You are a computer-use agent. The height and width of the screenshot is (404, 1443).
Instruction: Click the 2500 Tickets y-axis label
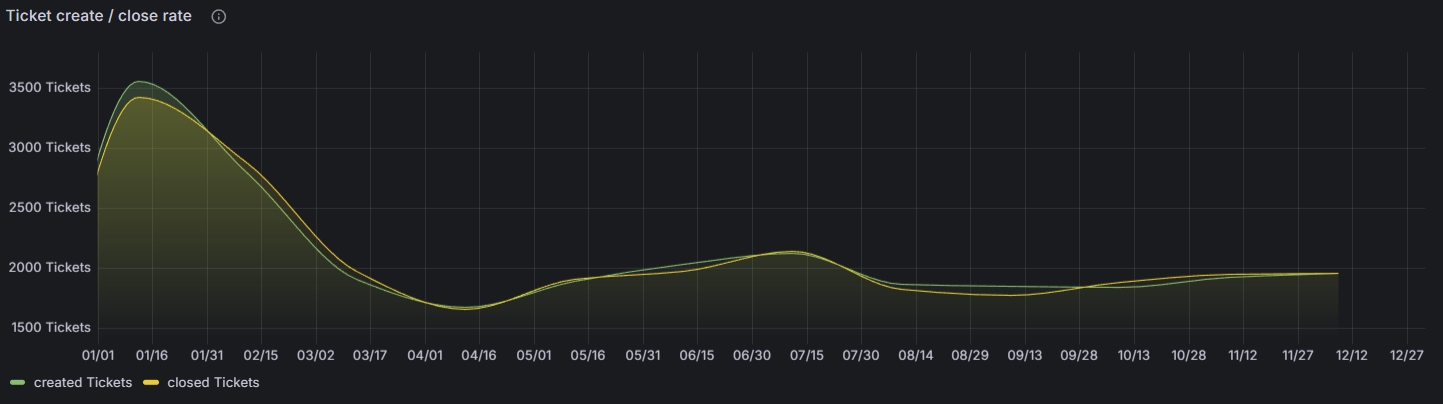tap(49, 208)
